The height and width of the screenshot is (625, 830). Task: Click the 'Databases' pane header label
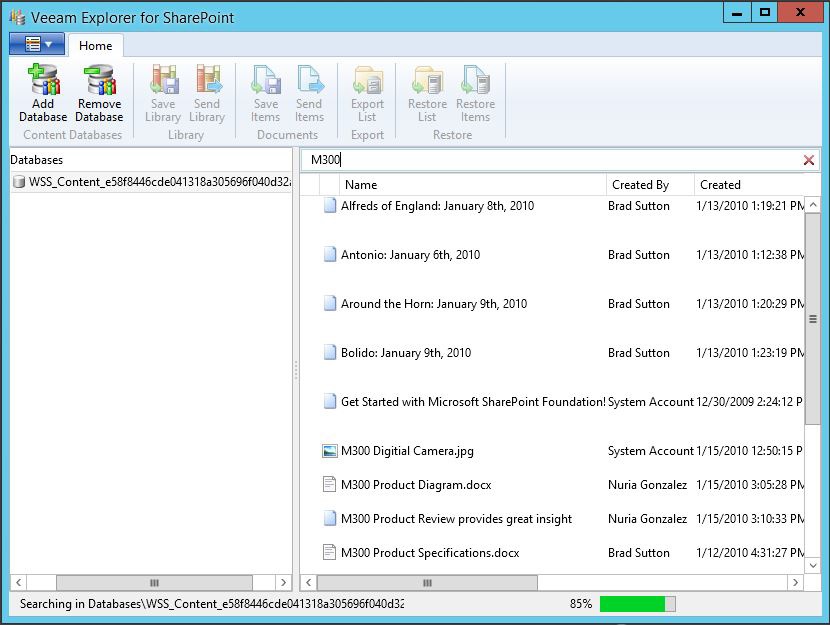point(37,160)
